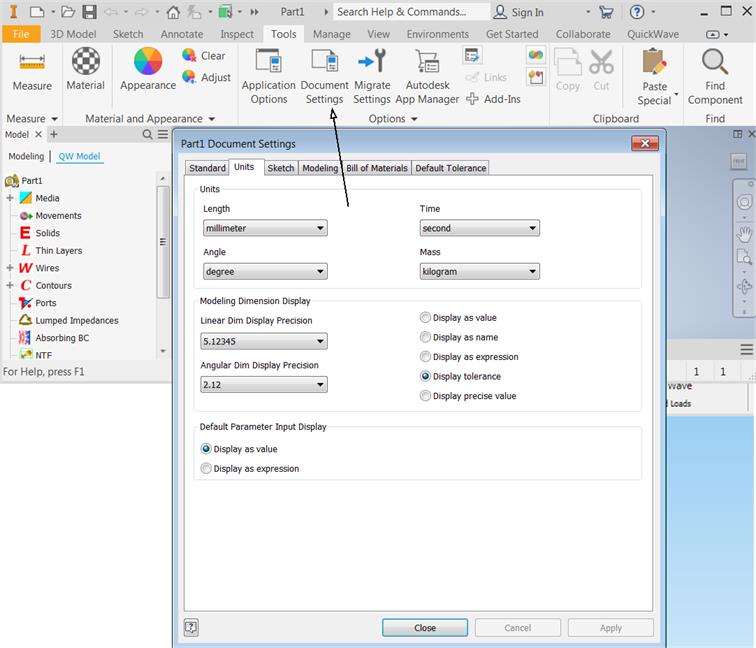Click the Open folder icon in quick access toolbar
Image resolution: width=756 pixels, height=648 pixels.
coord(68,12)
